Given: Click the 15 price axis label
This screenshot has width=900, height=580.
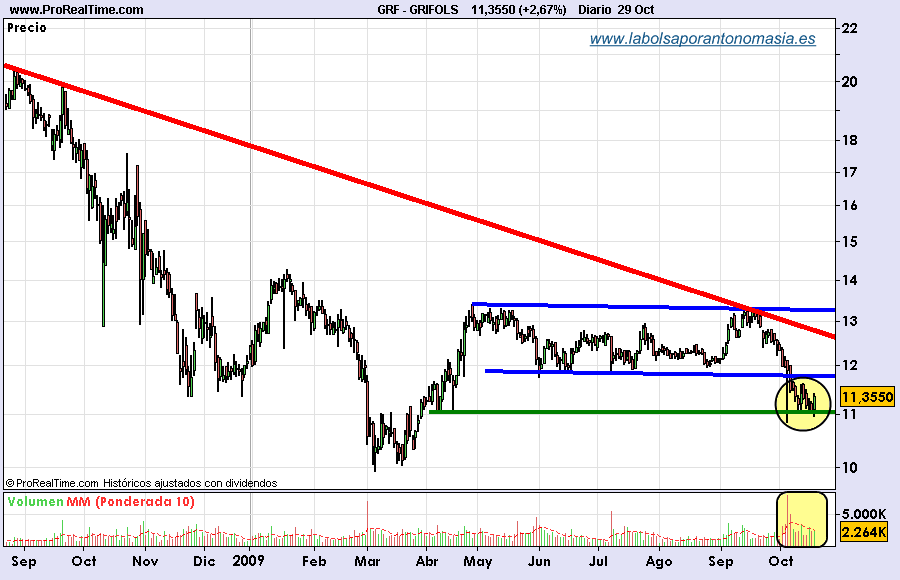Looking at the screenshot, I should click(x=849, y=241).
